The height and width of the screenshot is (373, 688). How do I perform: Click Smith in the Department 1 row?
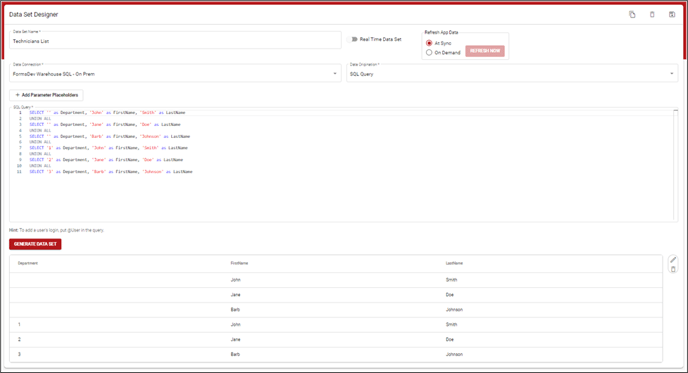click(452, 325)
